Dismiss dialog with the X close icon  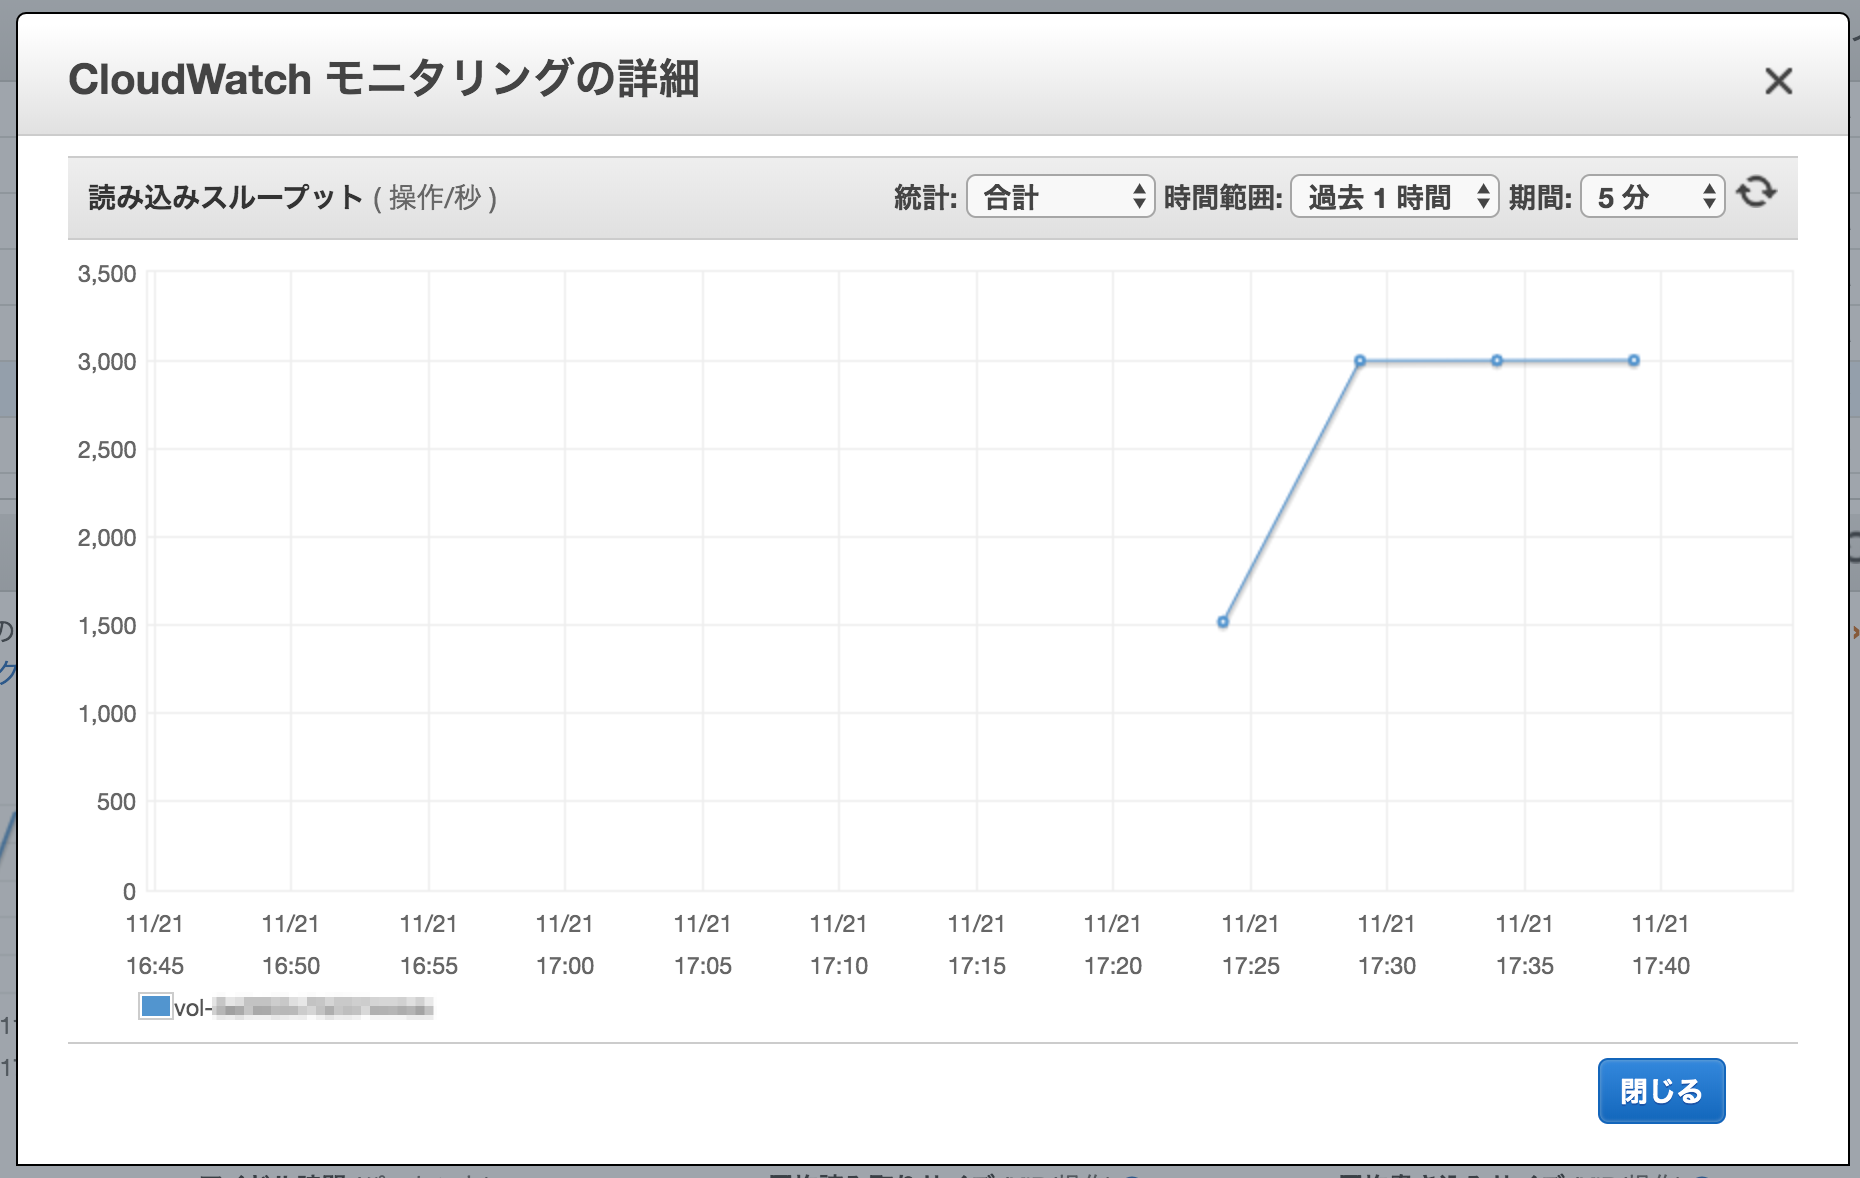tap(1779, 81)
